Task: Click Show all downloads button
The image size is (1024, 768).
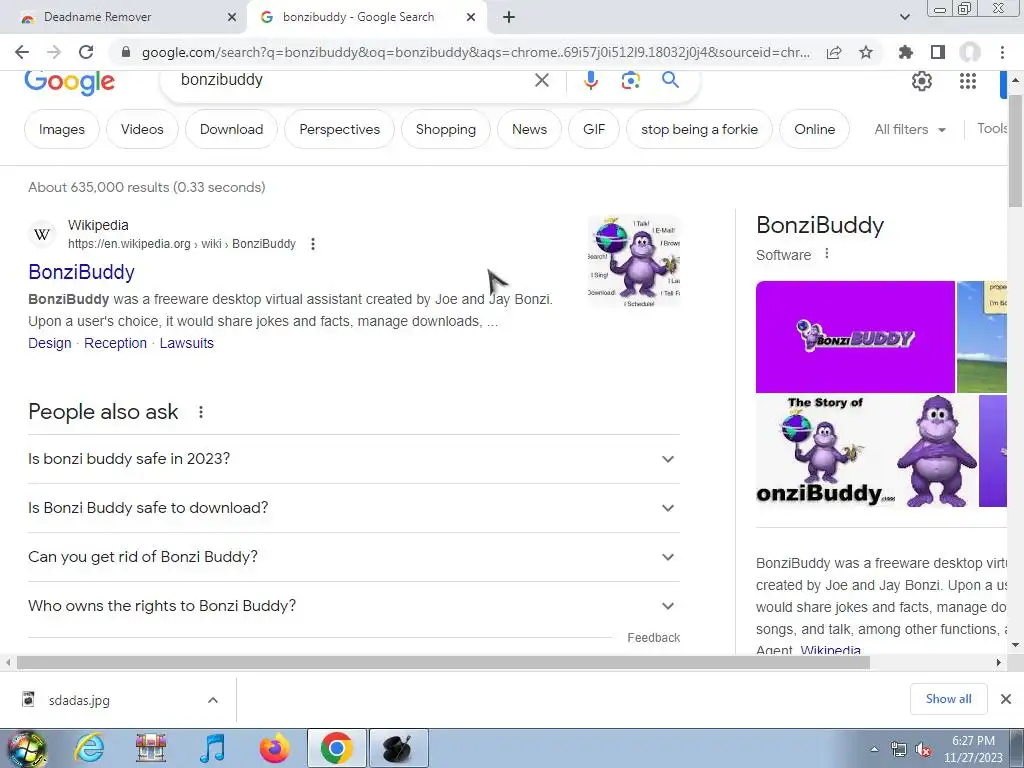Action: pos(948,699)
